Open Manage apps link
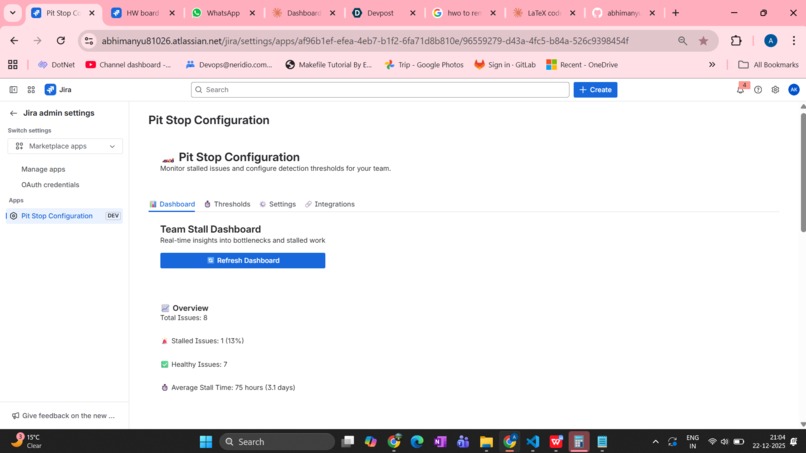The height and width of the screenshot is (453, 806). click(43, 169)
